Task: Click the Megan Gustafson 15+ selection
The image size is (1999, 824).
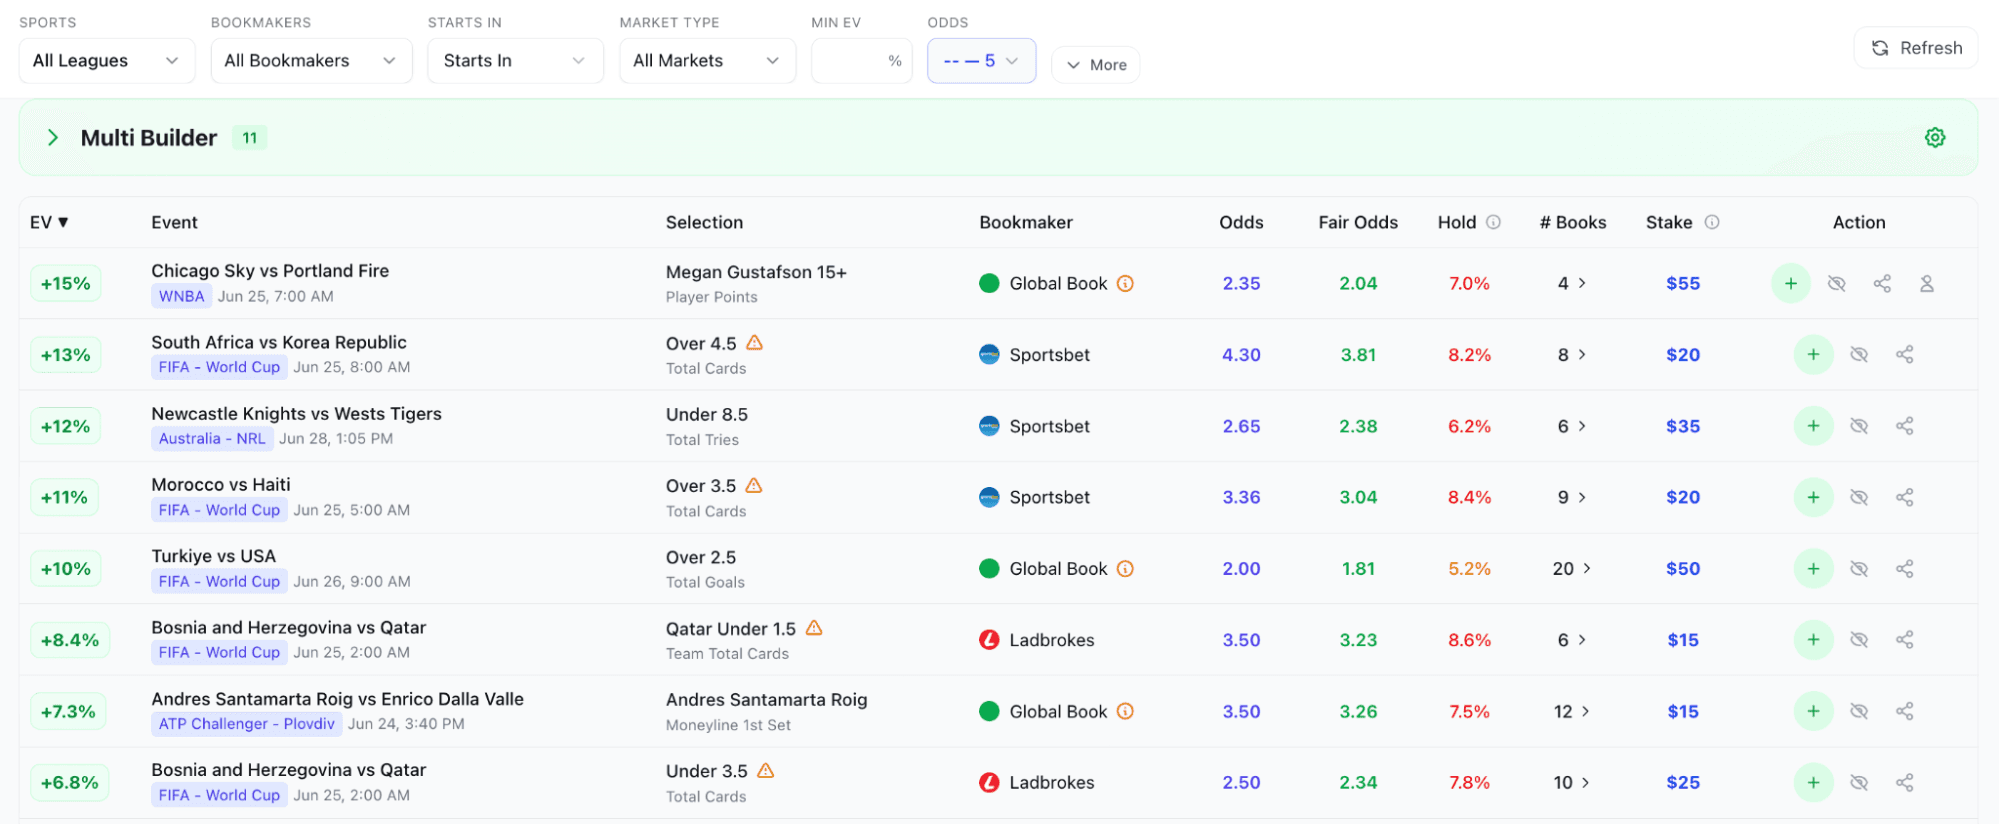Action: click(x=756, y=272)
